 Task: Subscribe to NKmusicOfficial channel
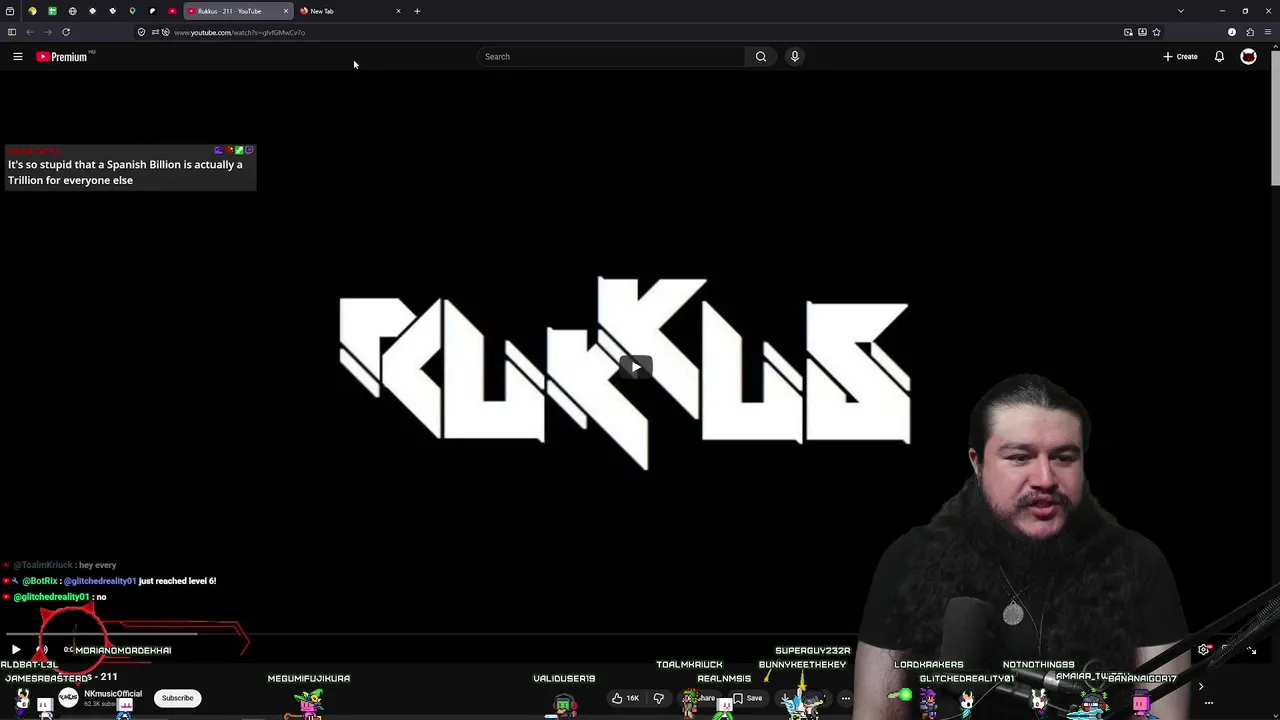click(x=178, y=698)
